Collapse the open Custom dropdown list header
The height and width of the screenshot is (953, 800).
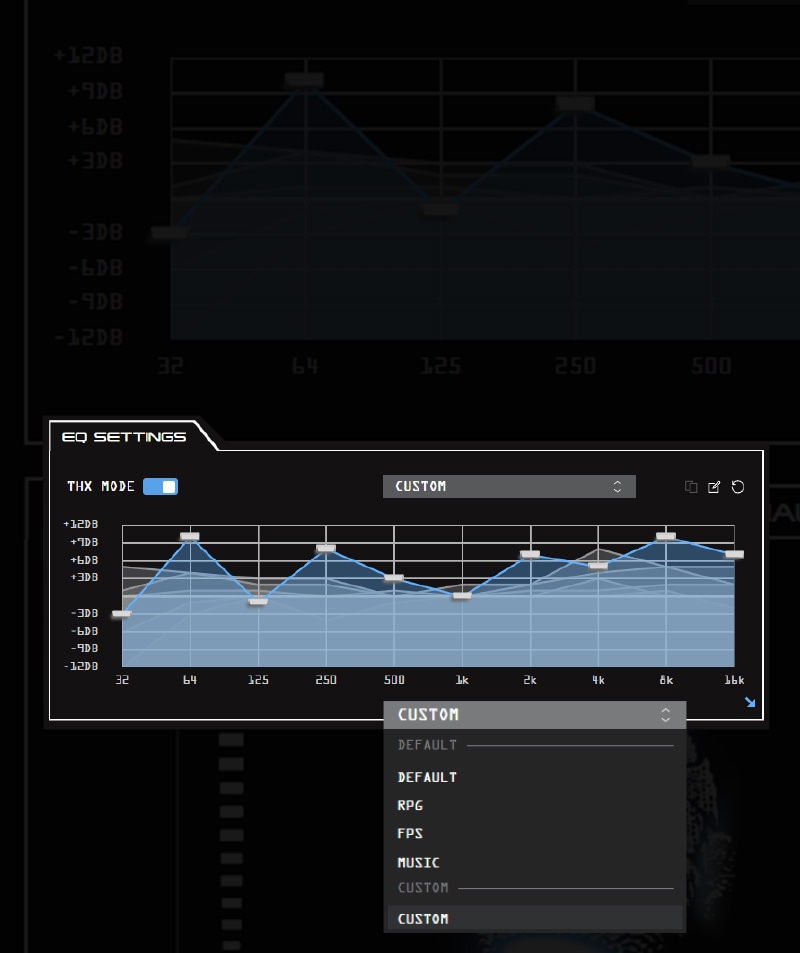click(535, 715)
